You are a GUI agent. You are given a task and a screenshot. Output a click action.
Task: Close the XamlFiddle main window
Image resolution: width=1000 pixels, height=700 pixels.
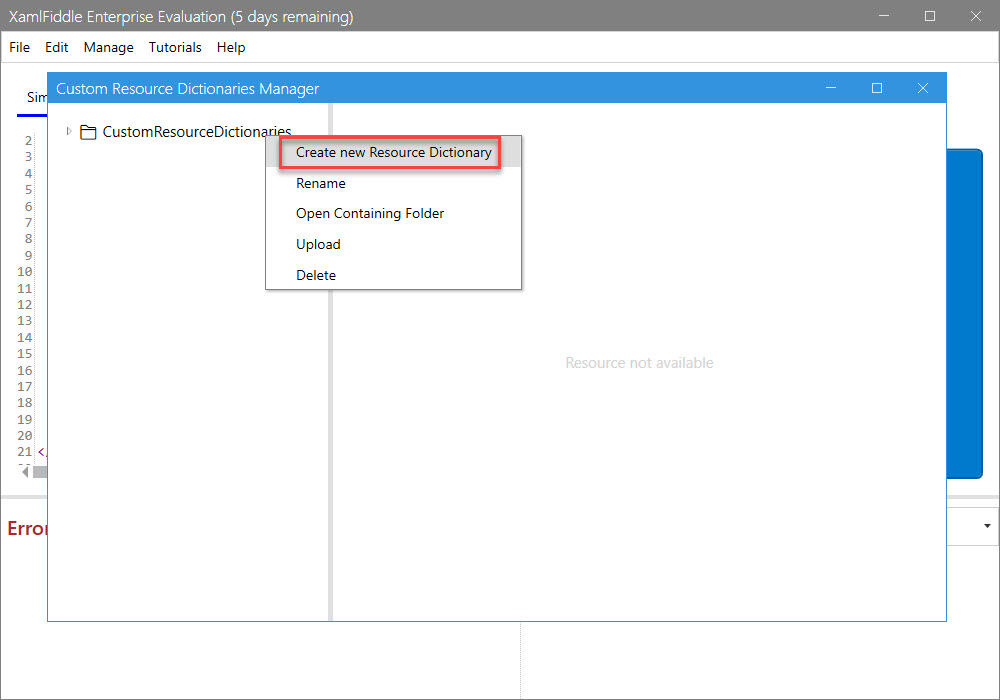976,16
